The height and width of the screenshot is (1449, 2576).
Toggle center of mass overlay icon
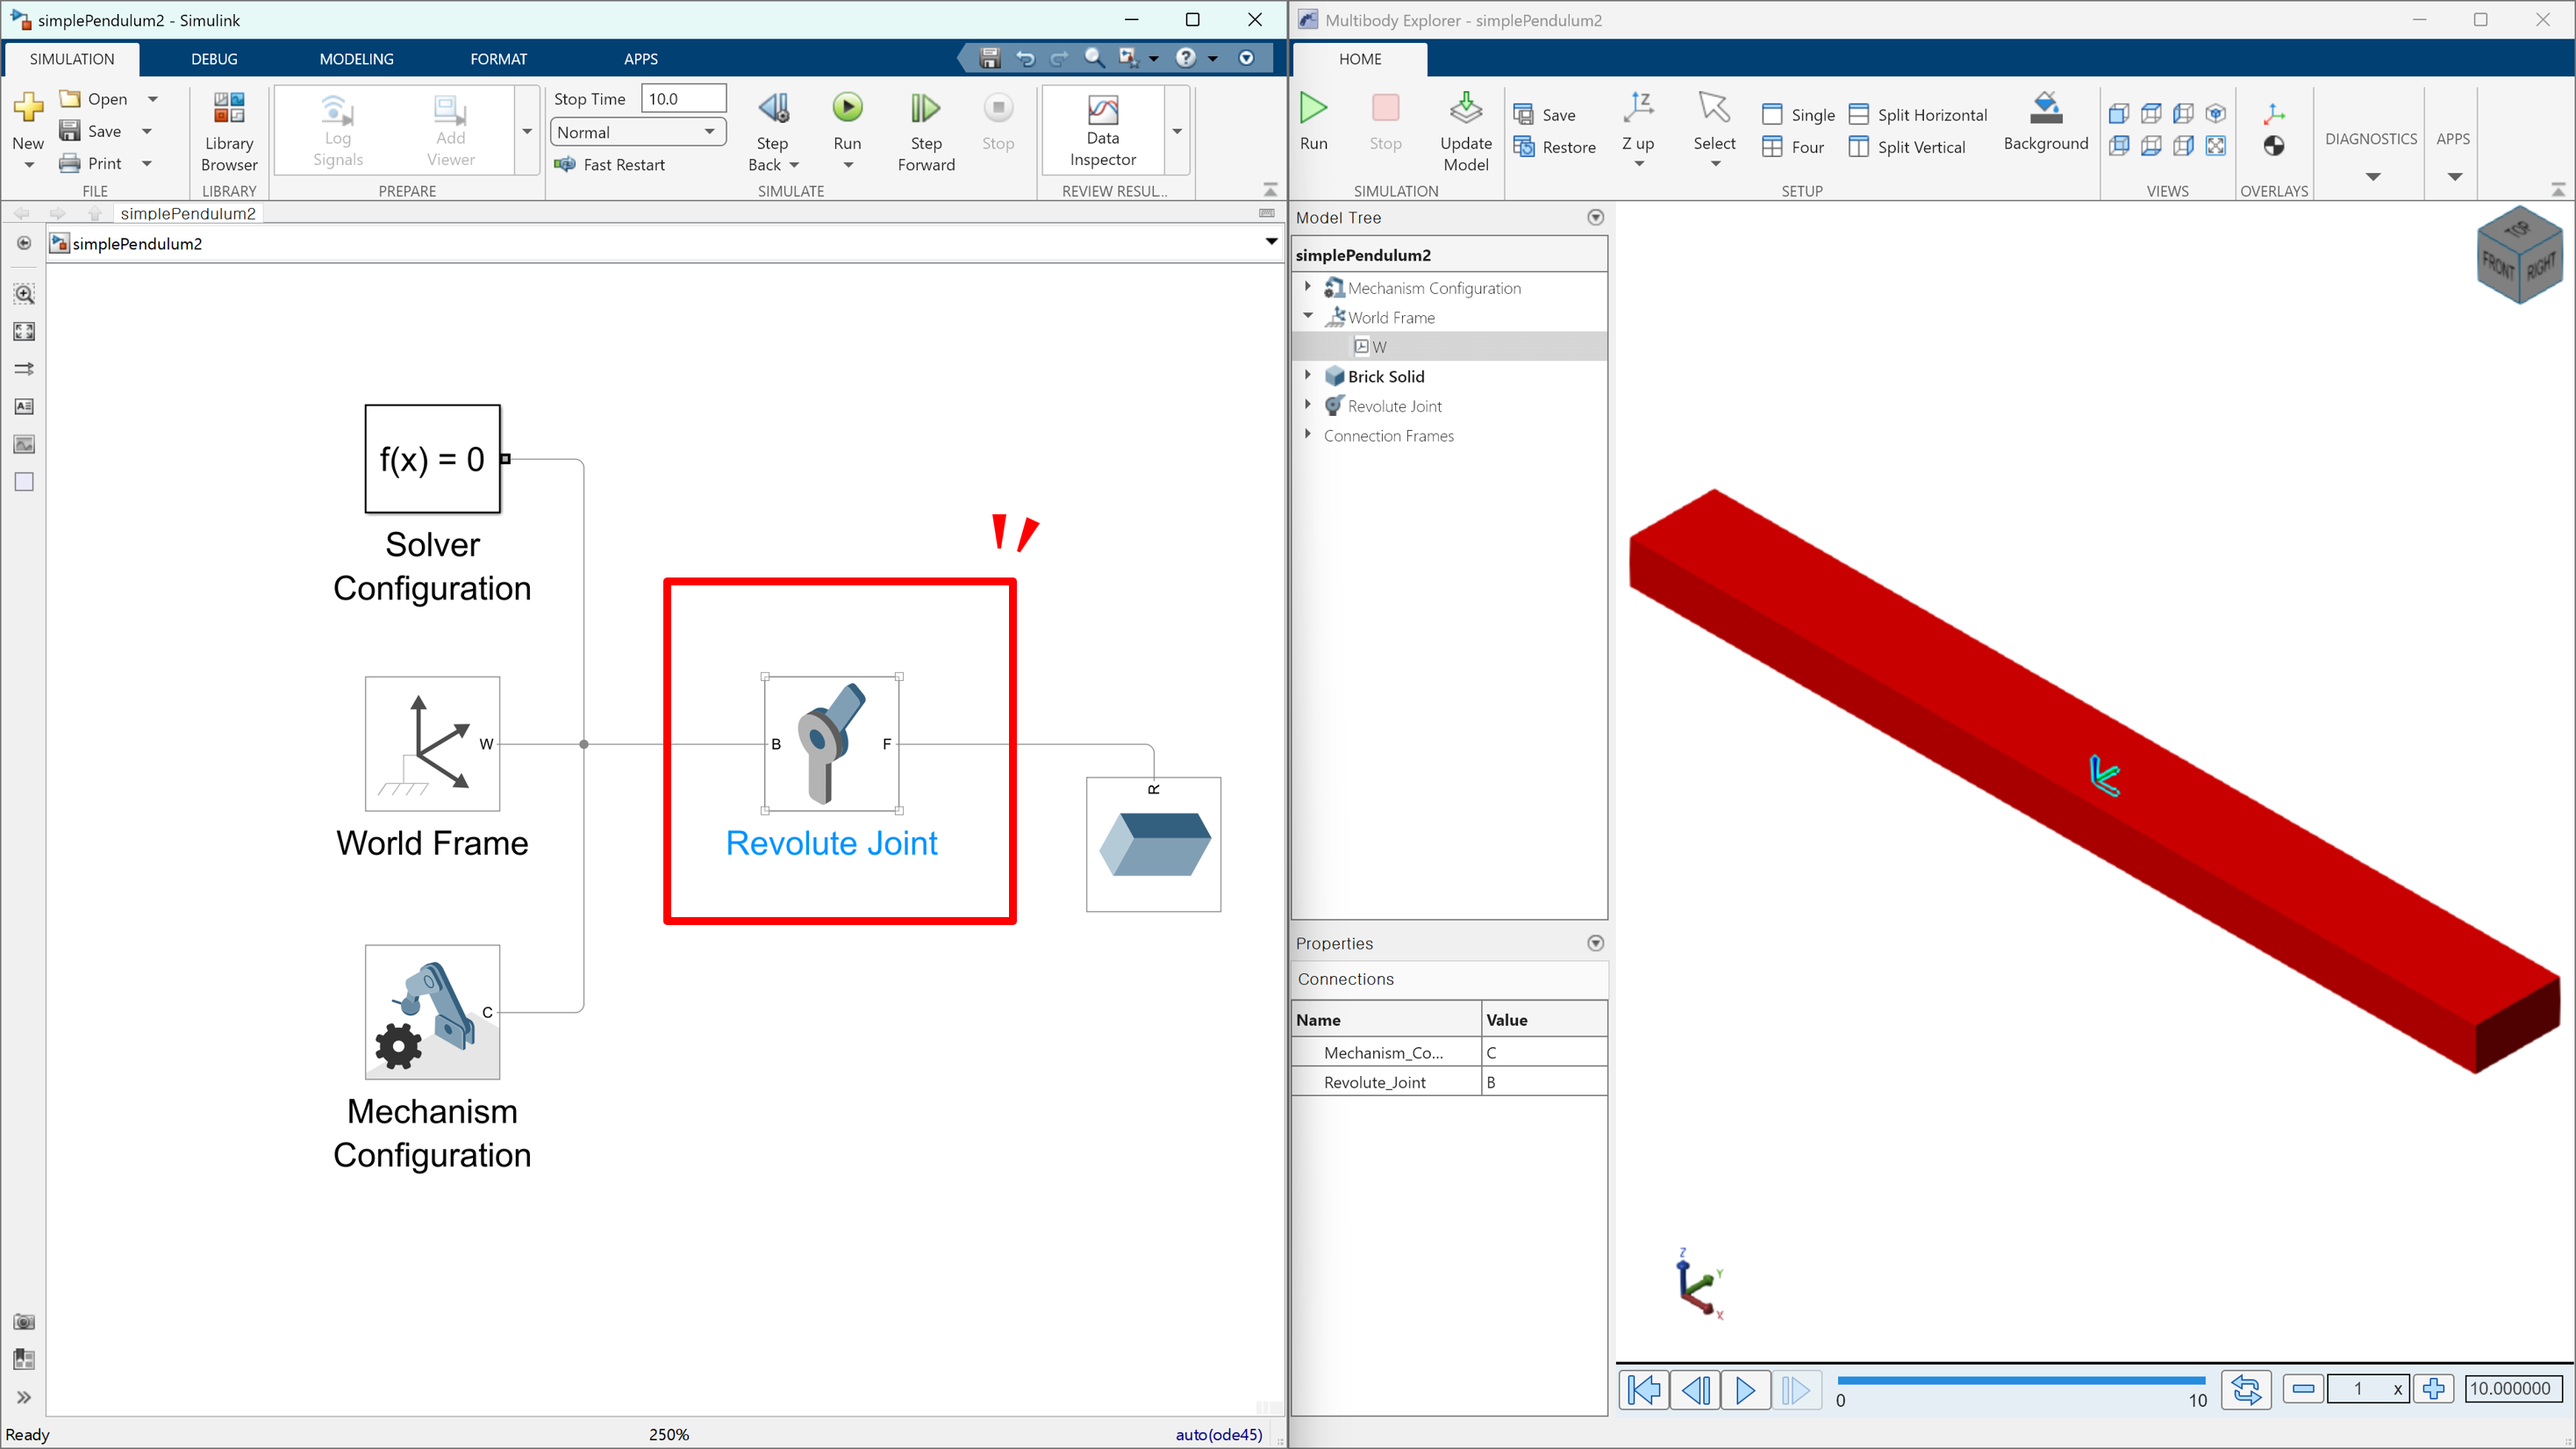click(x=2273, y=147)
